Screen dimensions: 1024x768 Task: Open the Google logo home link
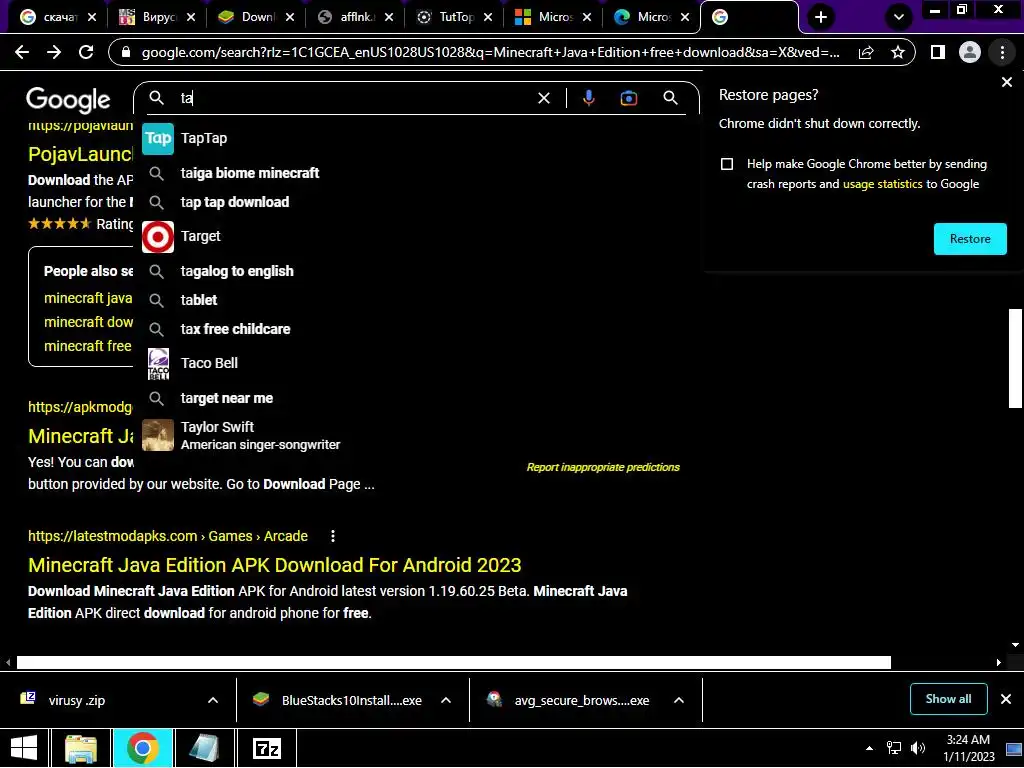click(69, 100)
